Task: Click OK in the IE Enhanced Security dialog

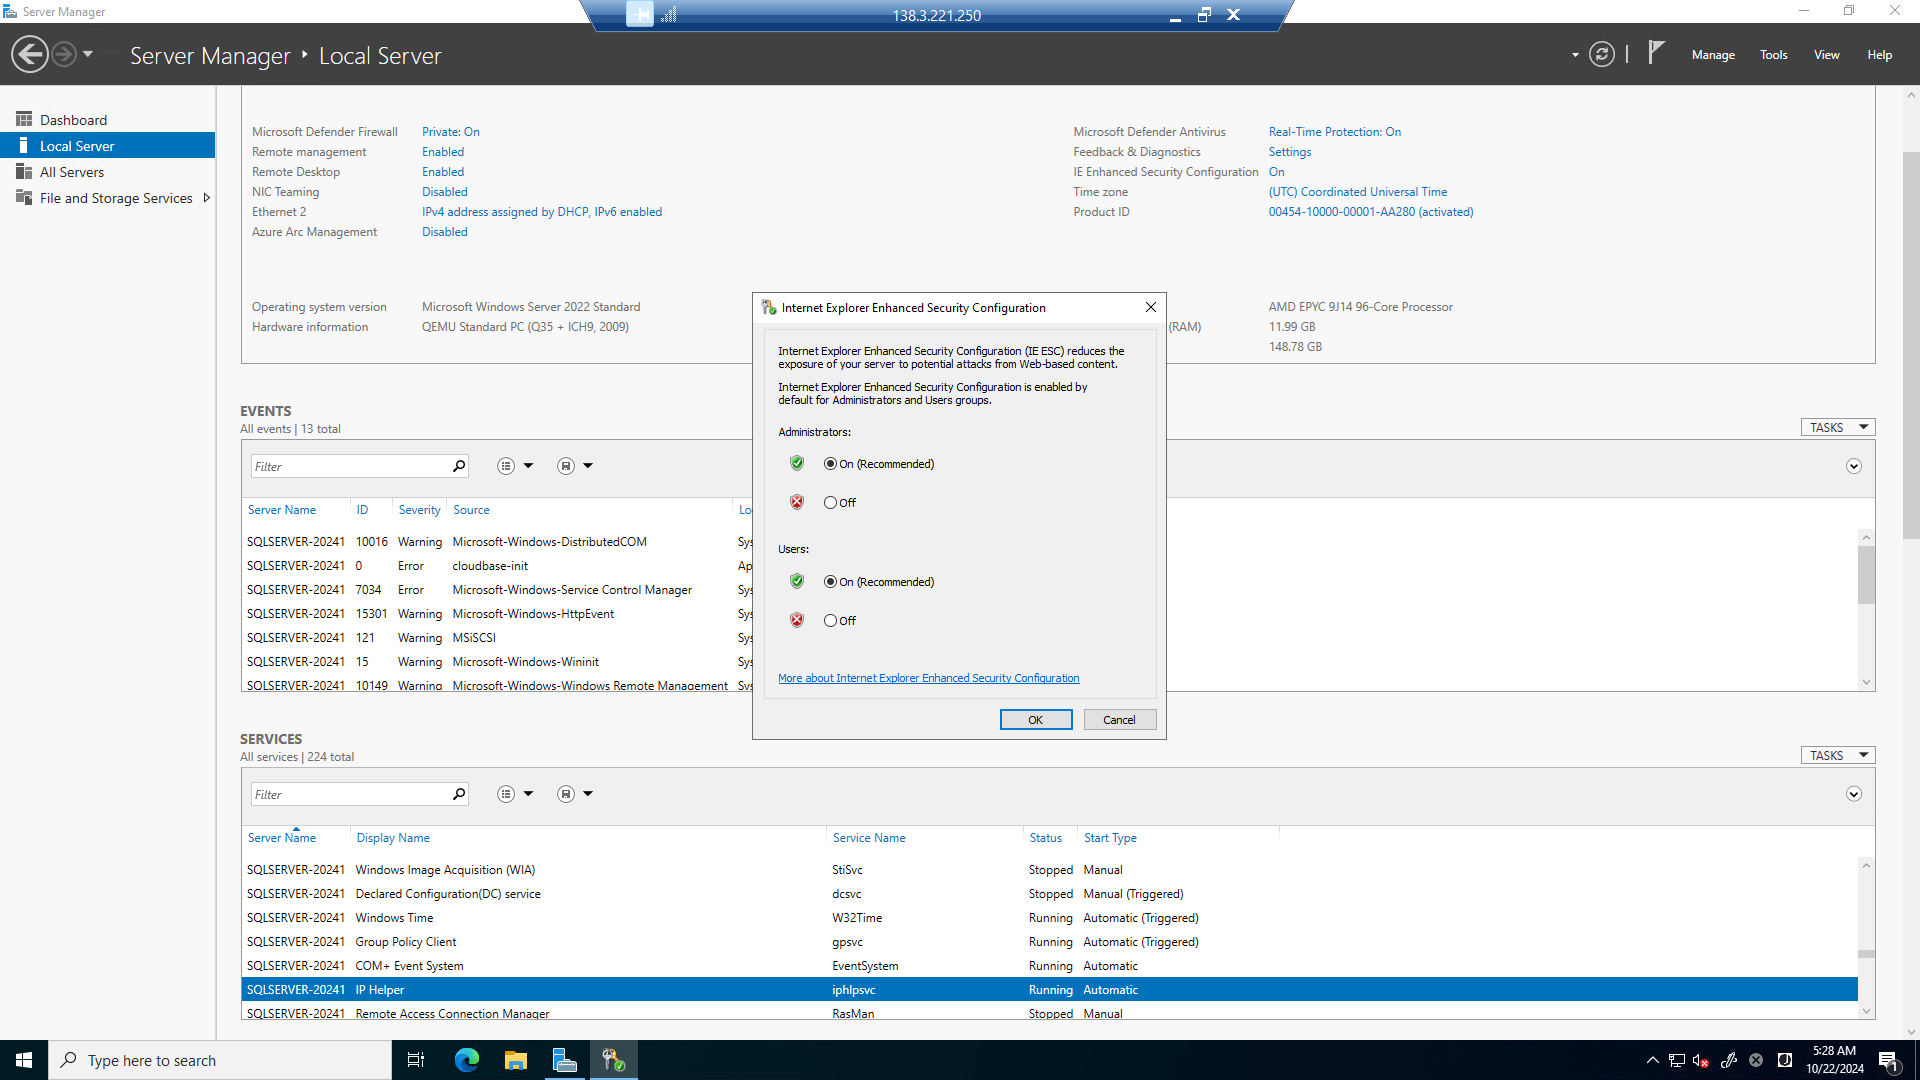Action: pyautogui.click(x=1035, y=719)
